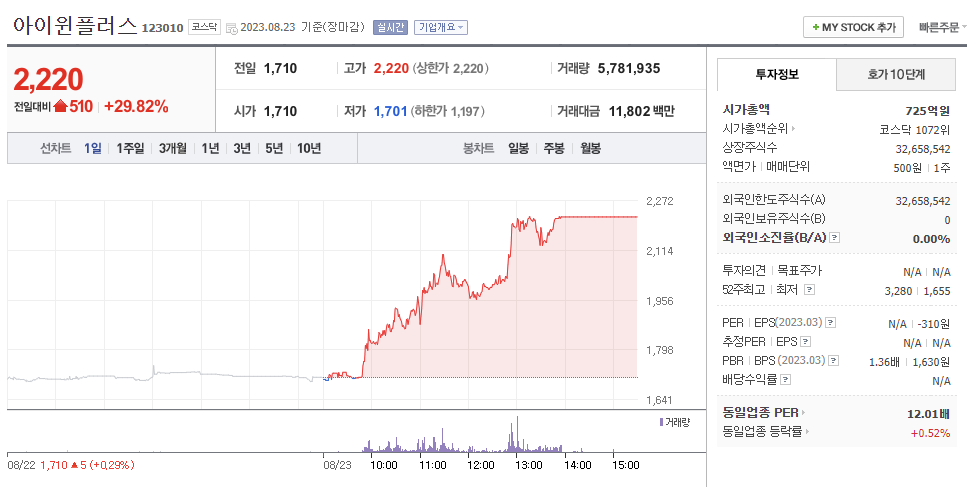Click the 동일업종 등락률 value +0.52%
The width and height of the screenshot is (977, 487).
click(x=930, y=433)
